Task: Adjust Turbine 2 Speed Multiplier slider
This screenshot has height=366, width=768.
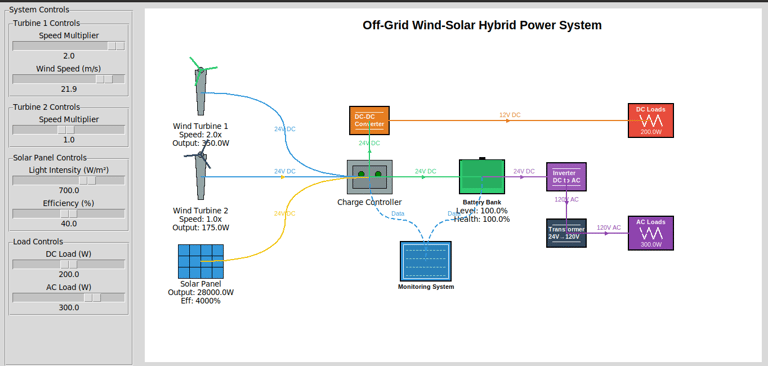Action: click(69, 129)
